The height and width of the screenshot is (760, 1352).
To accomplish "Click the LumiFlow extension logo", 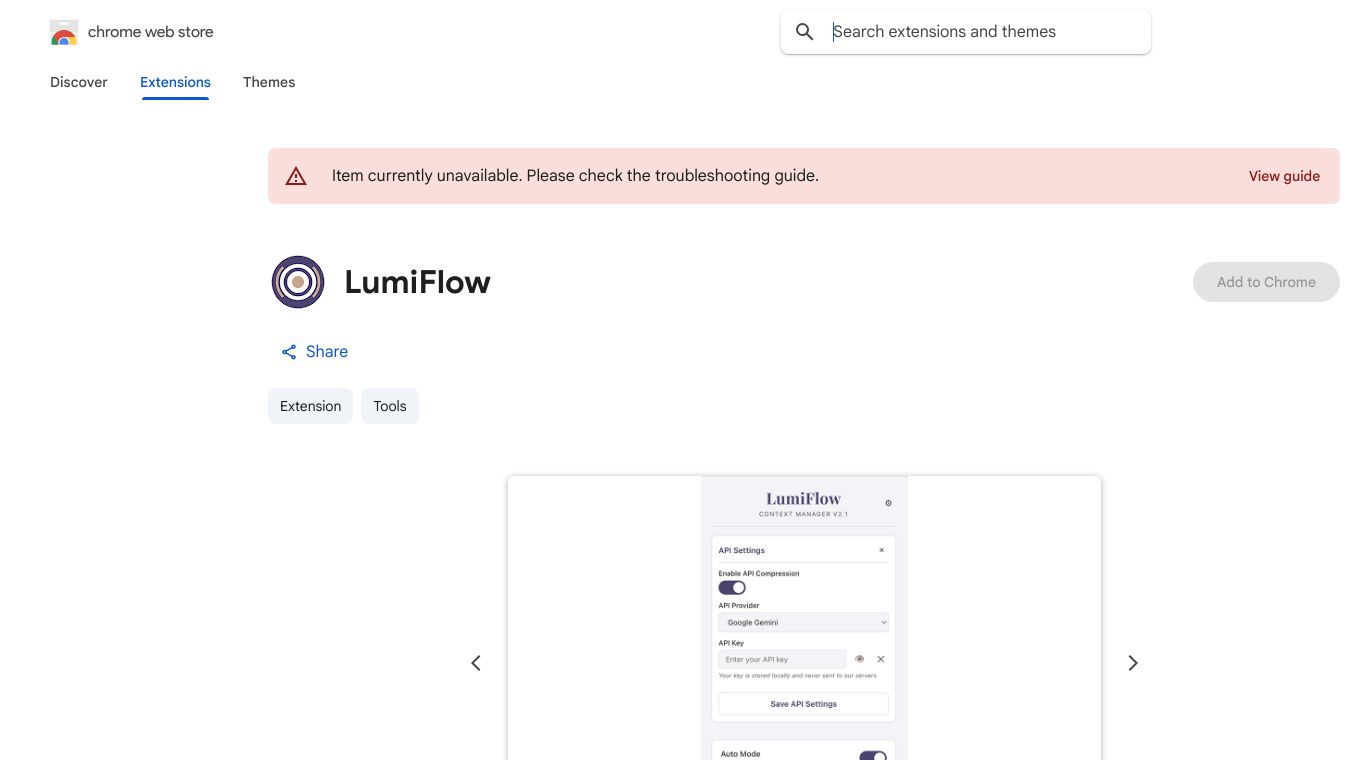I will 297,282.
